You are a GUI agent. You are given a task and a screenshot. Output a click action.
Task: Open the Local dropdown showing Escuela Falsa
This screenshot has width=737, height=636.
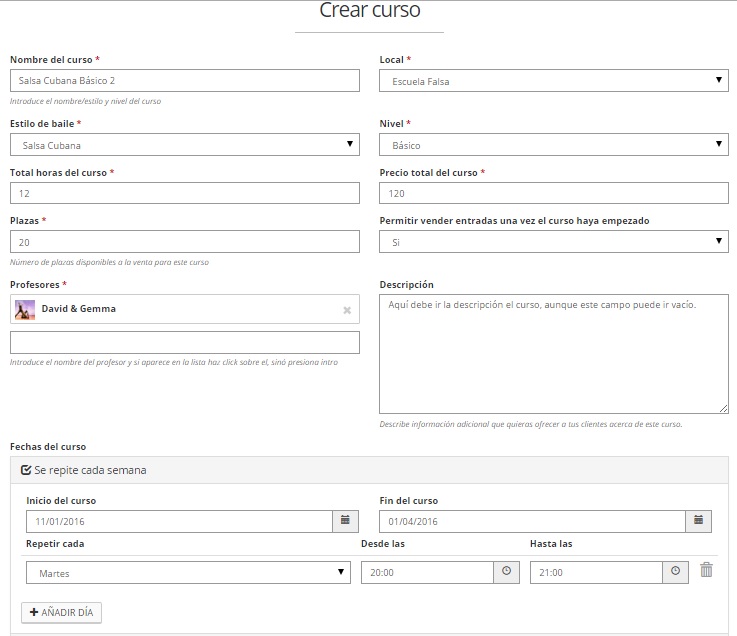(x=553, y=81)
